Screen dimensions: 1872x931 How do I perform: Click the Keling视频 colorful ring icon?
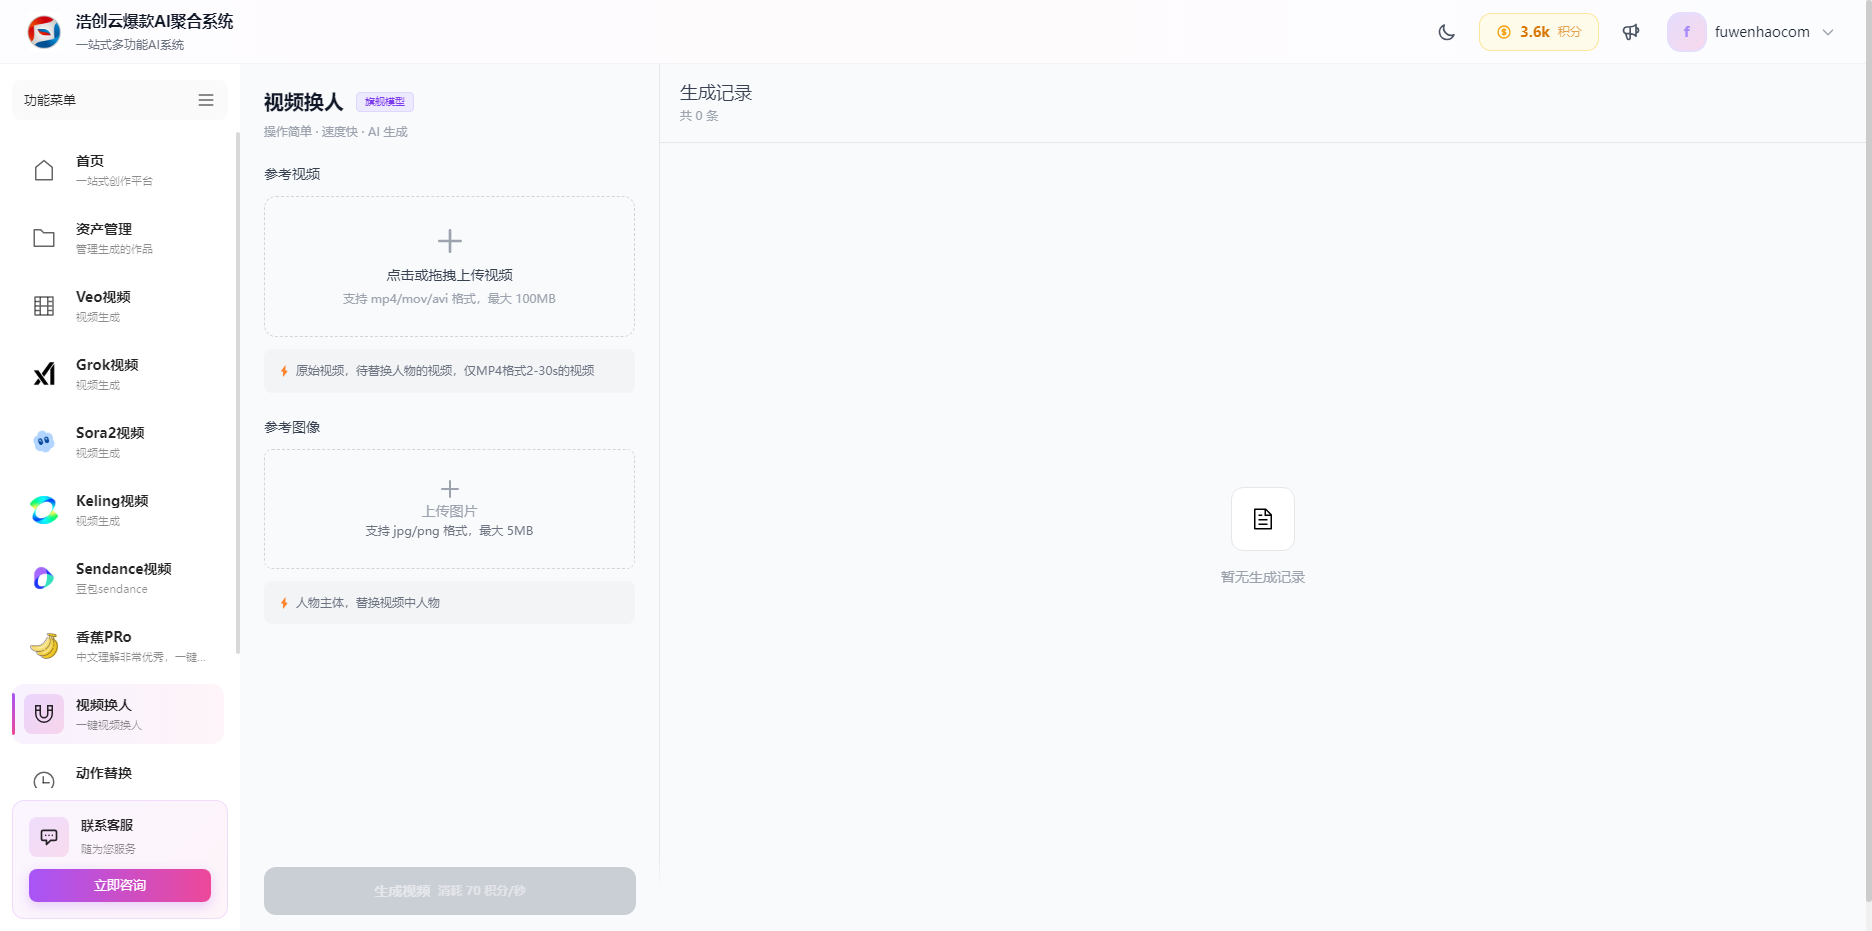[44, 510]
